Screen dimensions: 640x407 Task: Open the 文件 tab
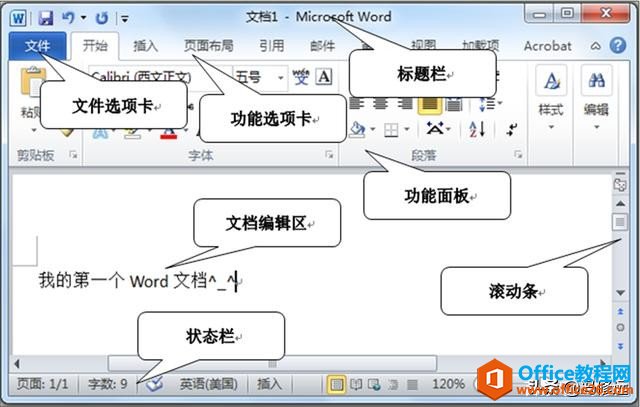tap(37, 46)
